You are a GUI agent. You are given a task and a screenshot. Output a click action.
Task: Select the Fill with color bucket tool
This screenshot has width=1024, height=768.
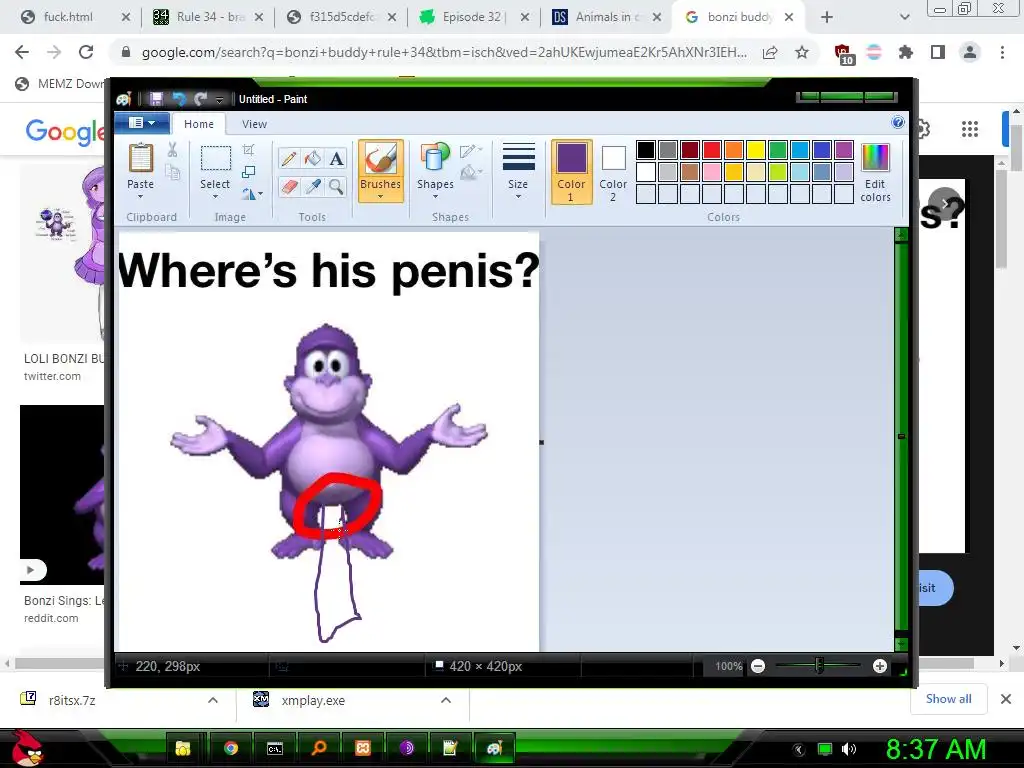point(313,159)
